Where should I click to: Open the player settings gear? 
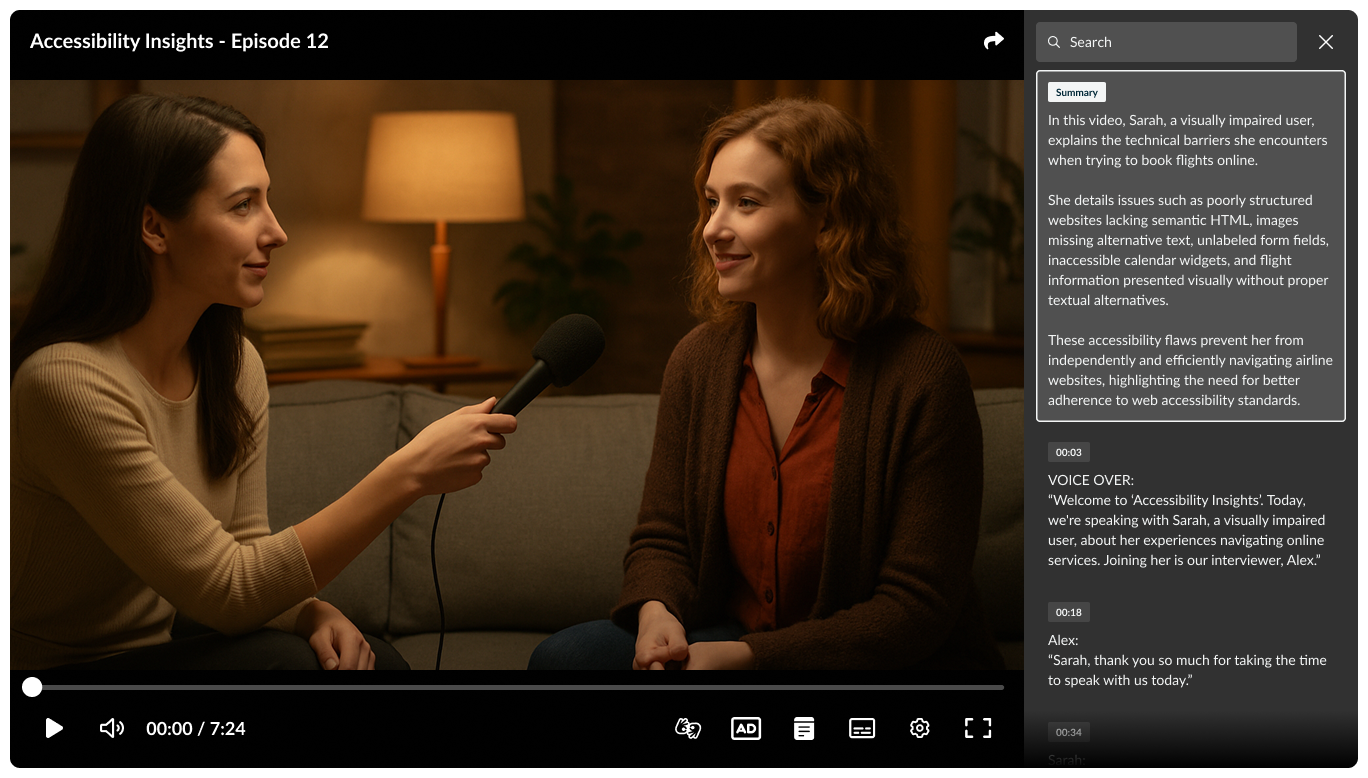tap(920, 728)
